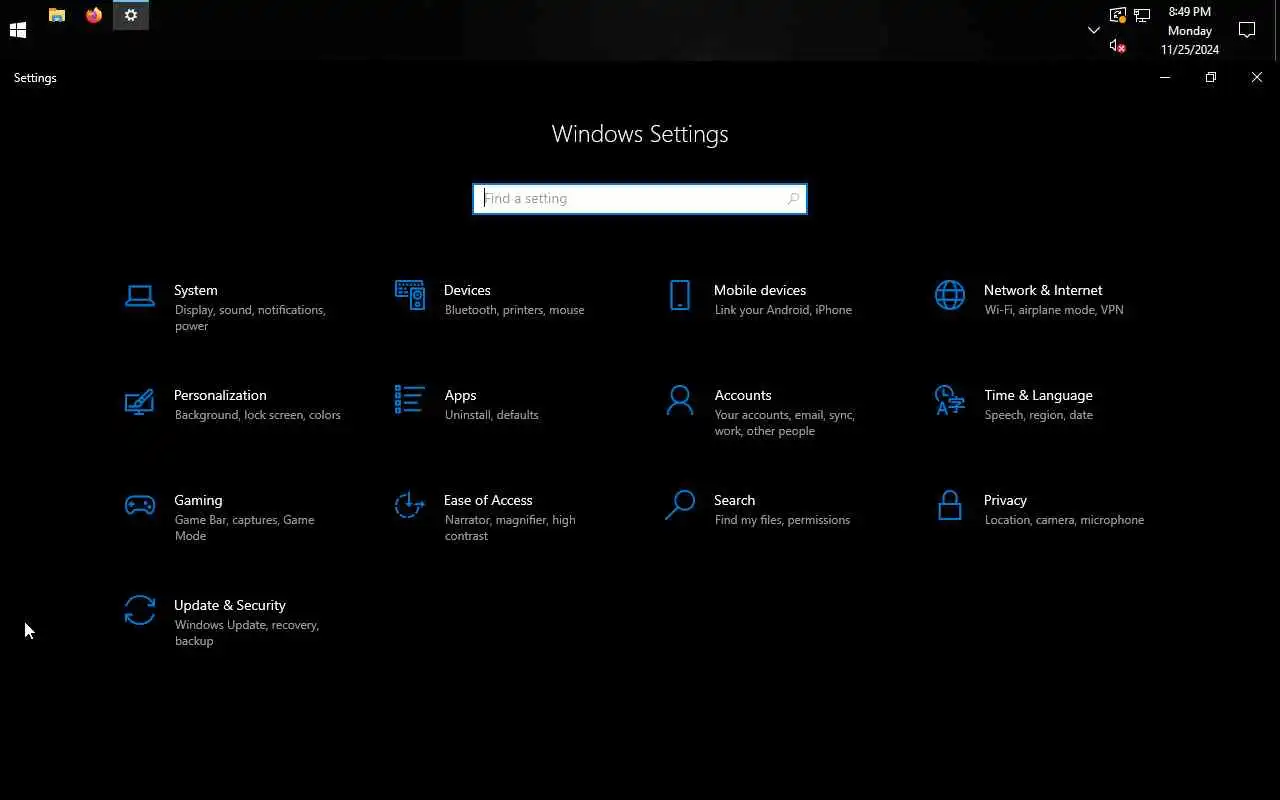Click 'Narrator, magnifier, high contrast' text
The width and height of the screenshot is (1280, 800).
510,528
